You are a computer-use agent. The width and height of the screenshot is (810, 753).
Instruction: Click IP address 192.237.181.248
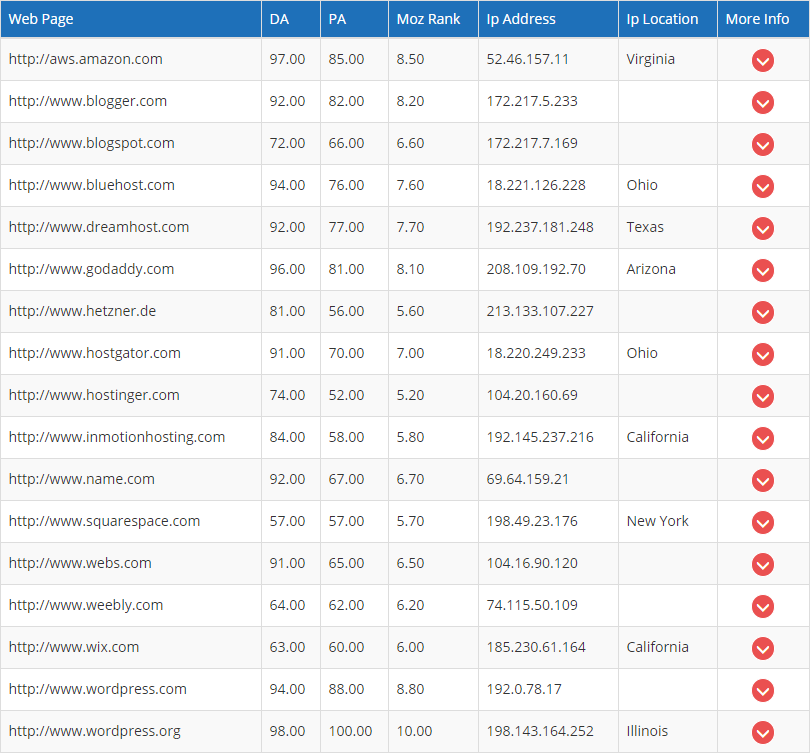(x=540, y=227)
